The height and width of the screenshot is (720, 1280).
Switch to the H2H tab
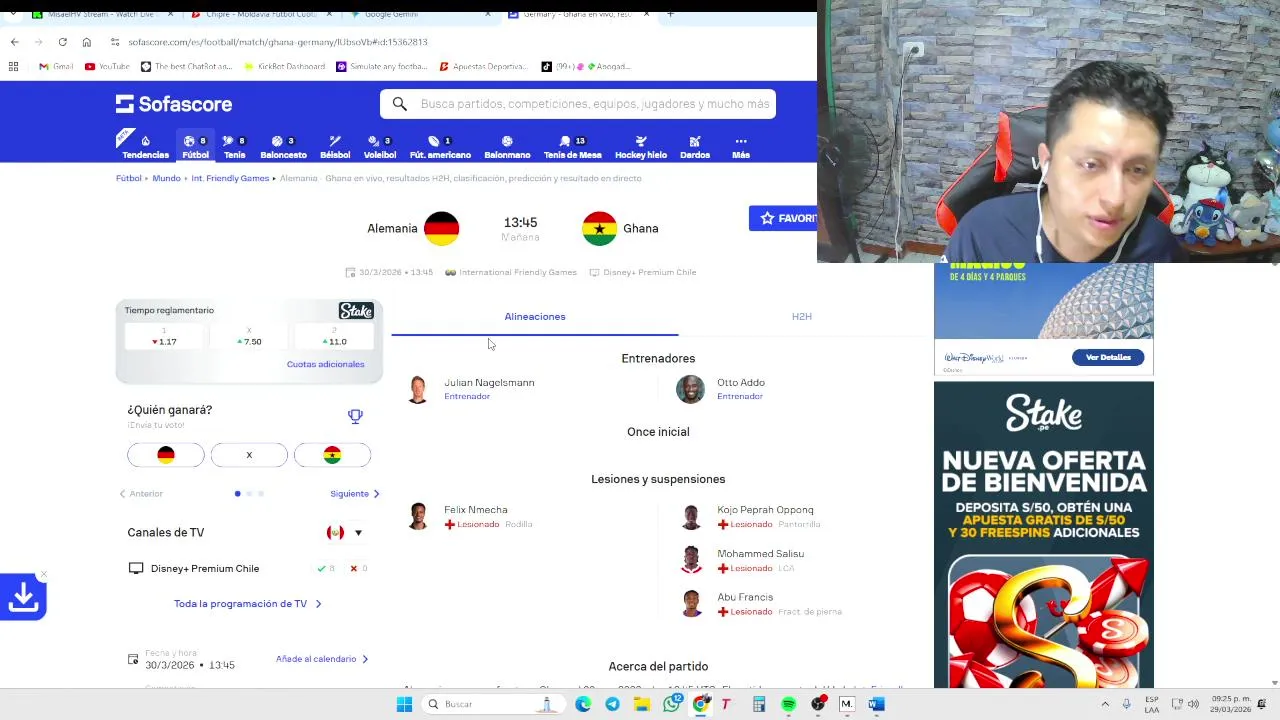[x=802, y=316]
